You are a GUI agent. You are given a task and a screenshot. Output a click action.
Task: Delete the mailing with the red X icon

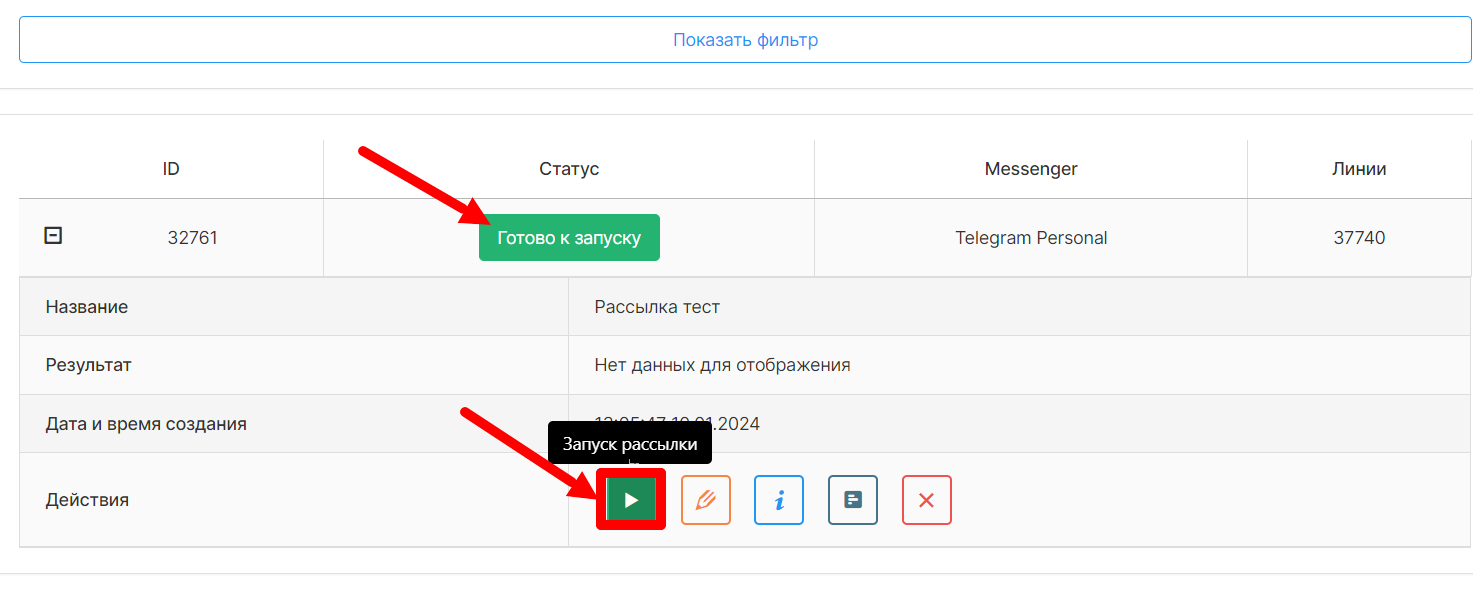[x=927, y=500]
